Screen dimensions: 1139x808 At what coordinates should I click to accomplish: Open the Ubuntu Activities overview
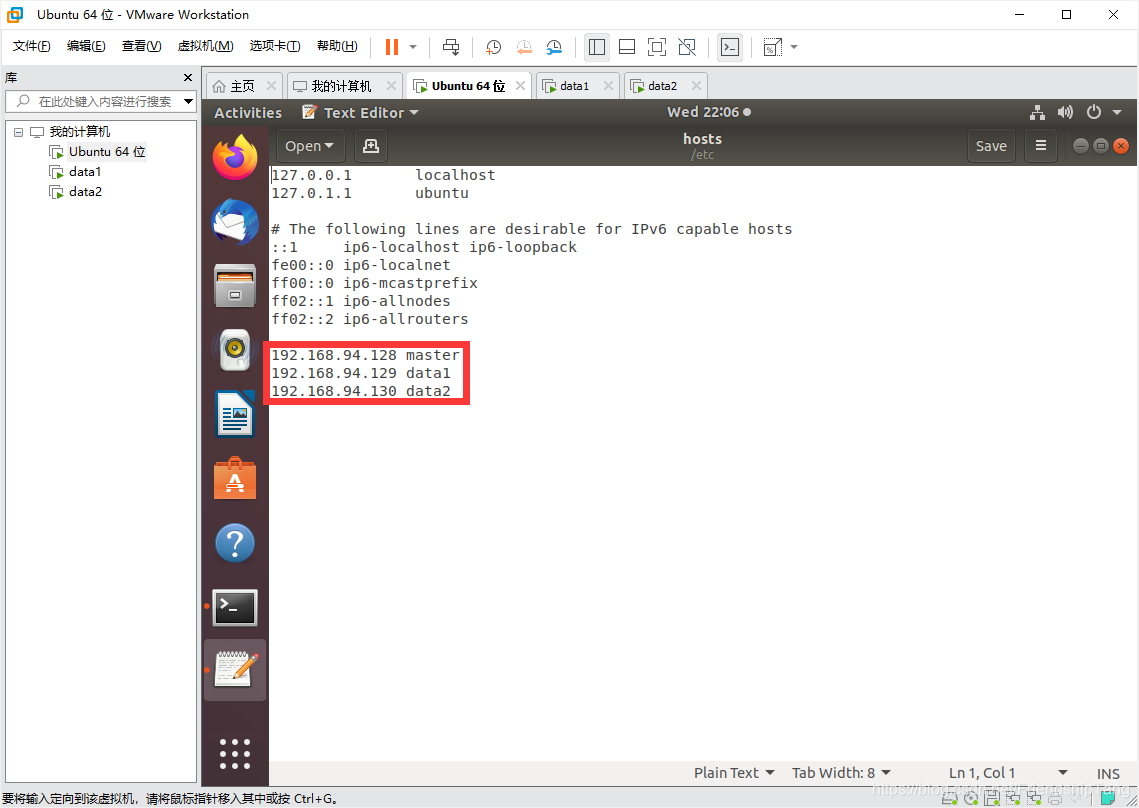pyautogui.click(x=248, y=113)
